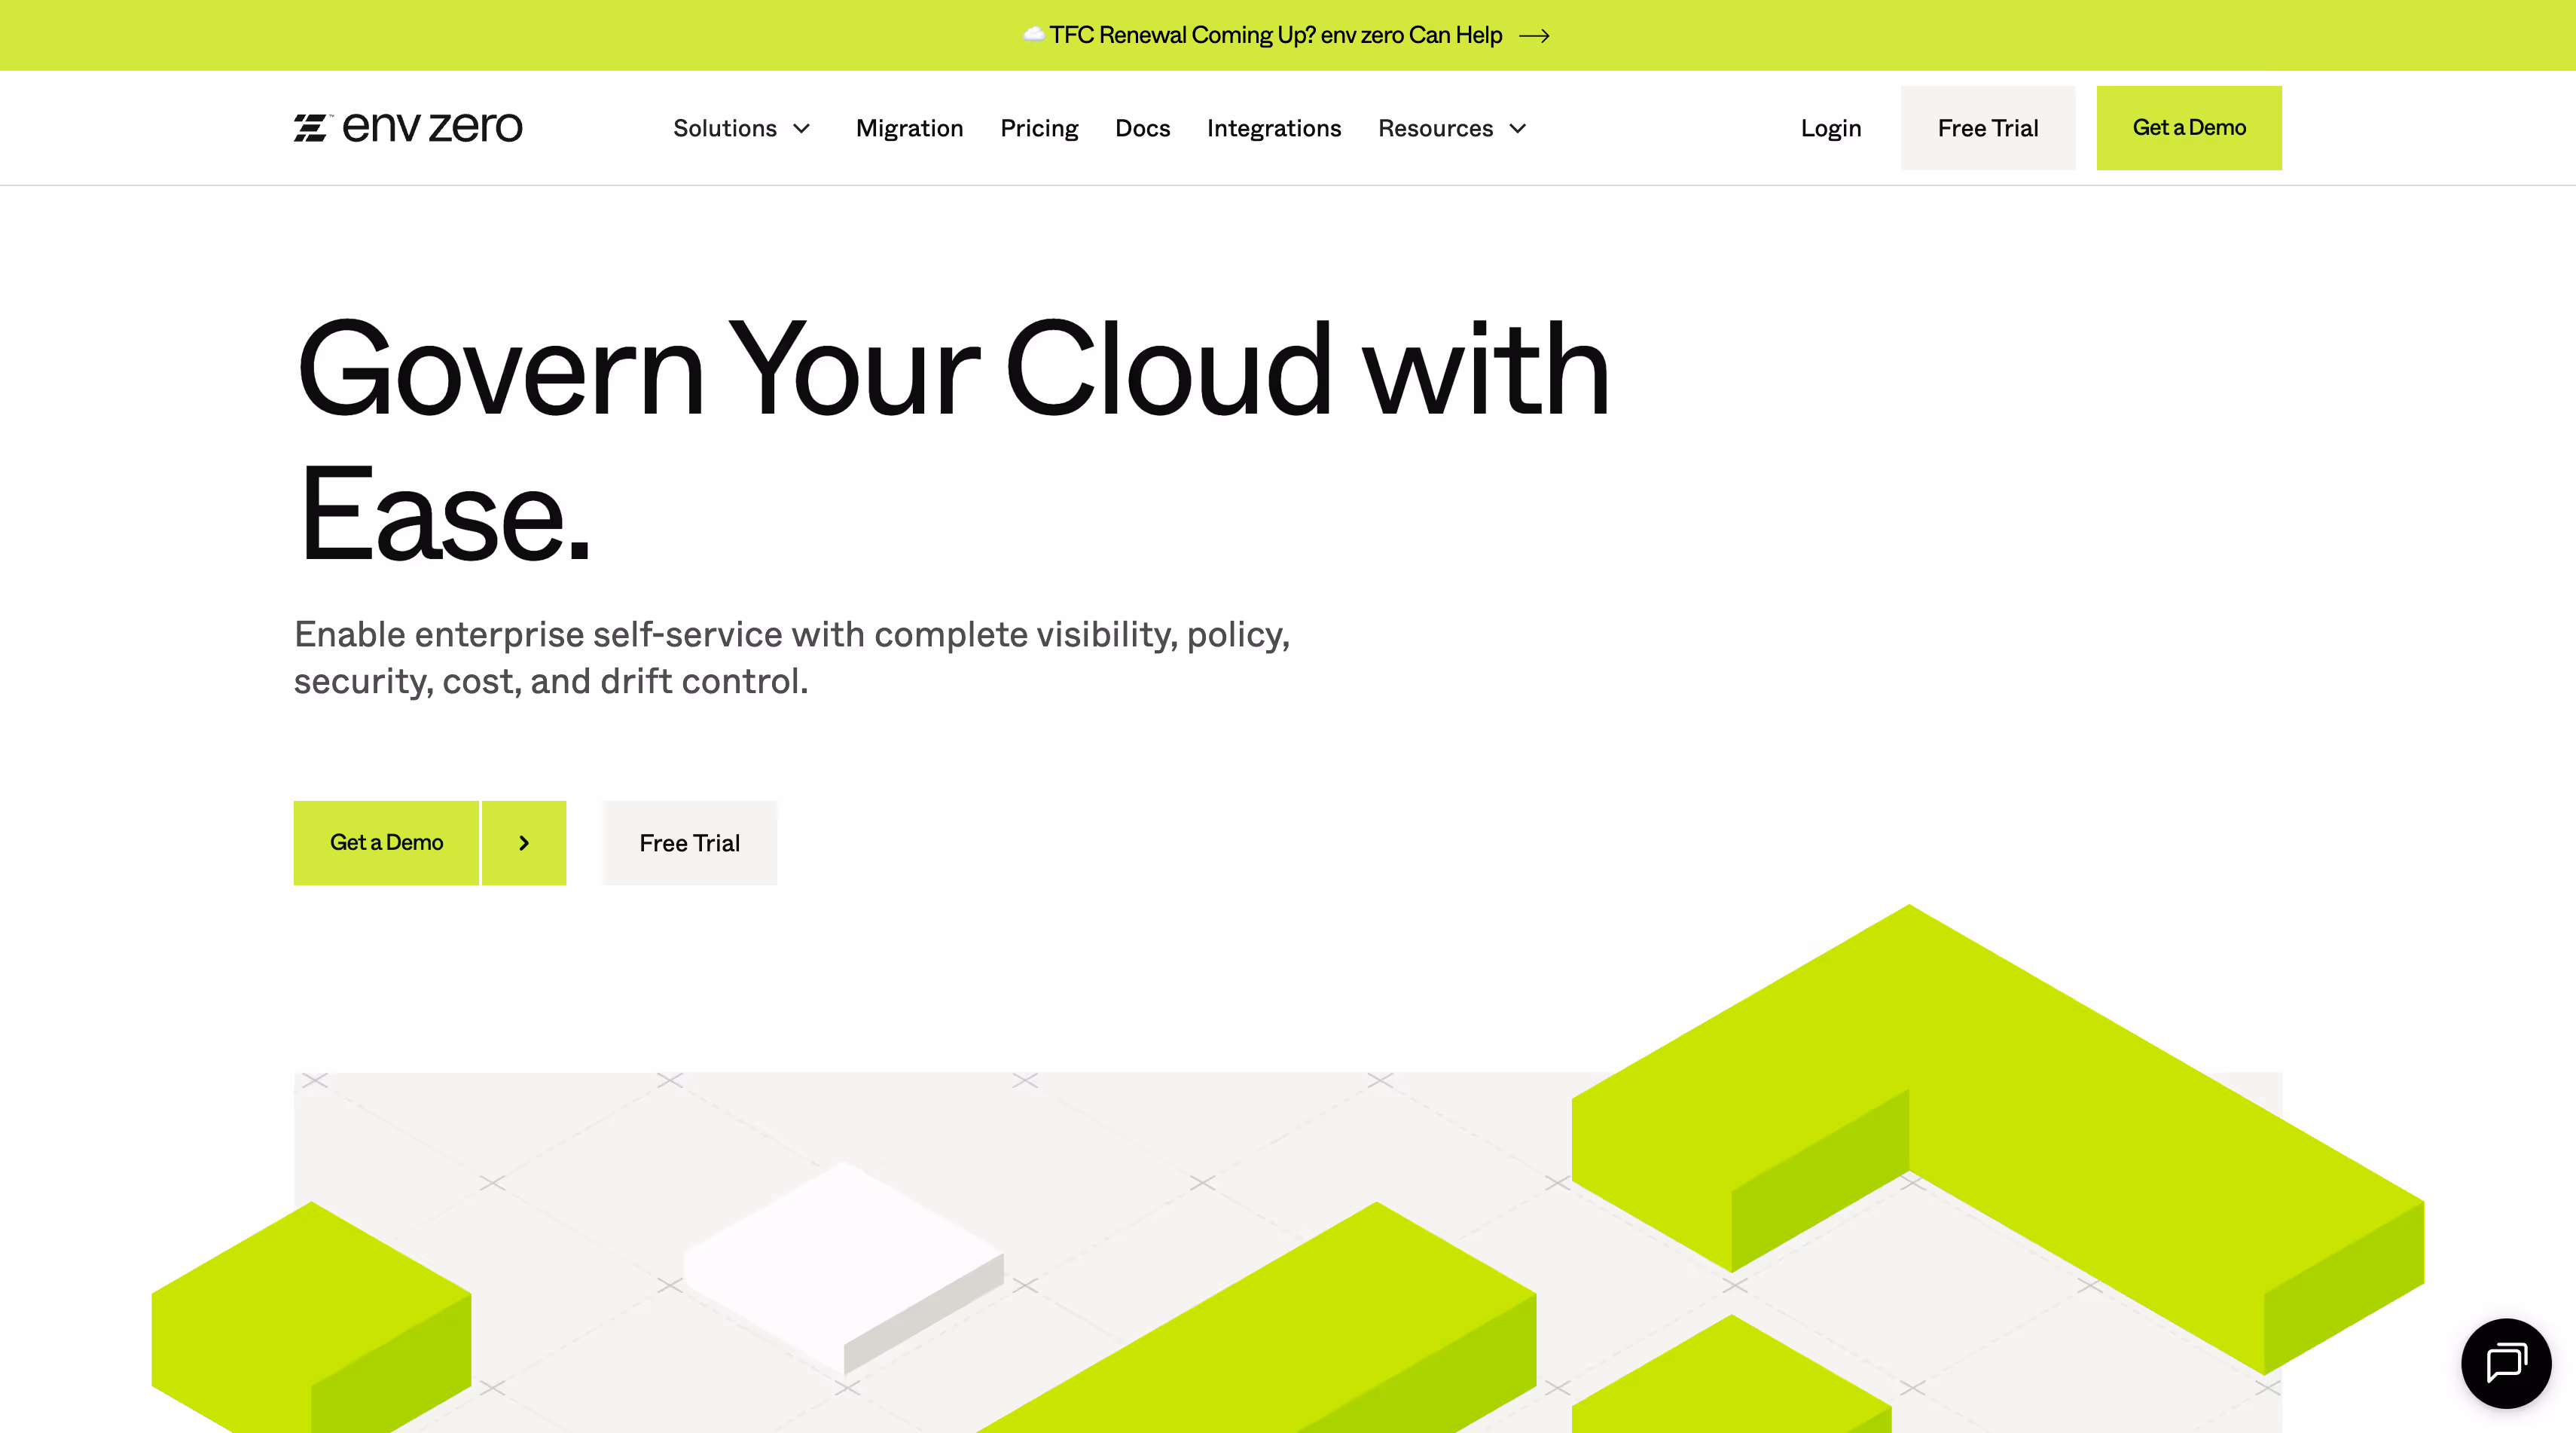Viewport: 2576px width, 1433px height.
Task: Expand the Resources dropdown arrow
Action: 1518,128
